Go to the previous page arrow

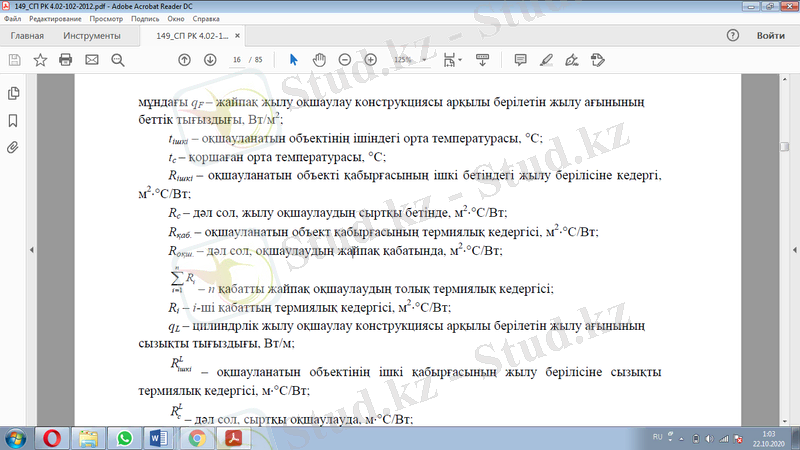pos(184,60)
